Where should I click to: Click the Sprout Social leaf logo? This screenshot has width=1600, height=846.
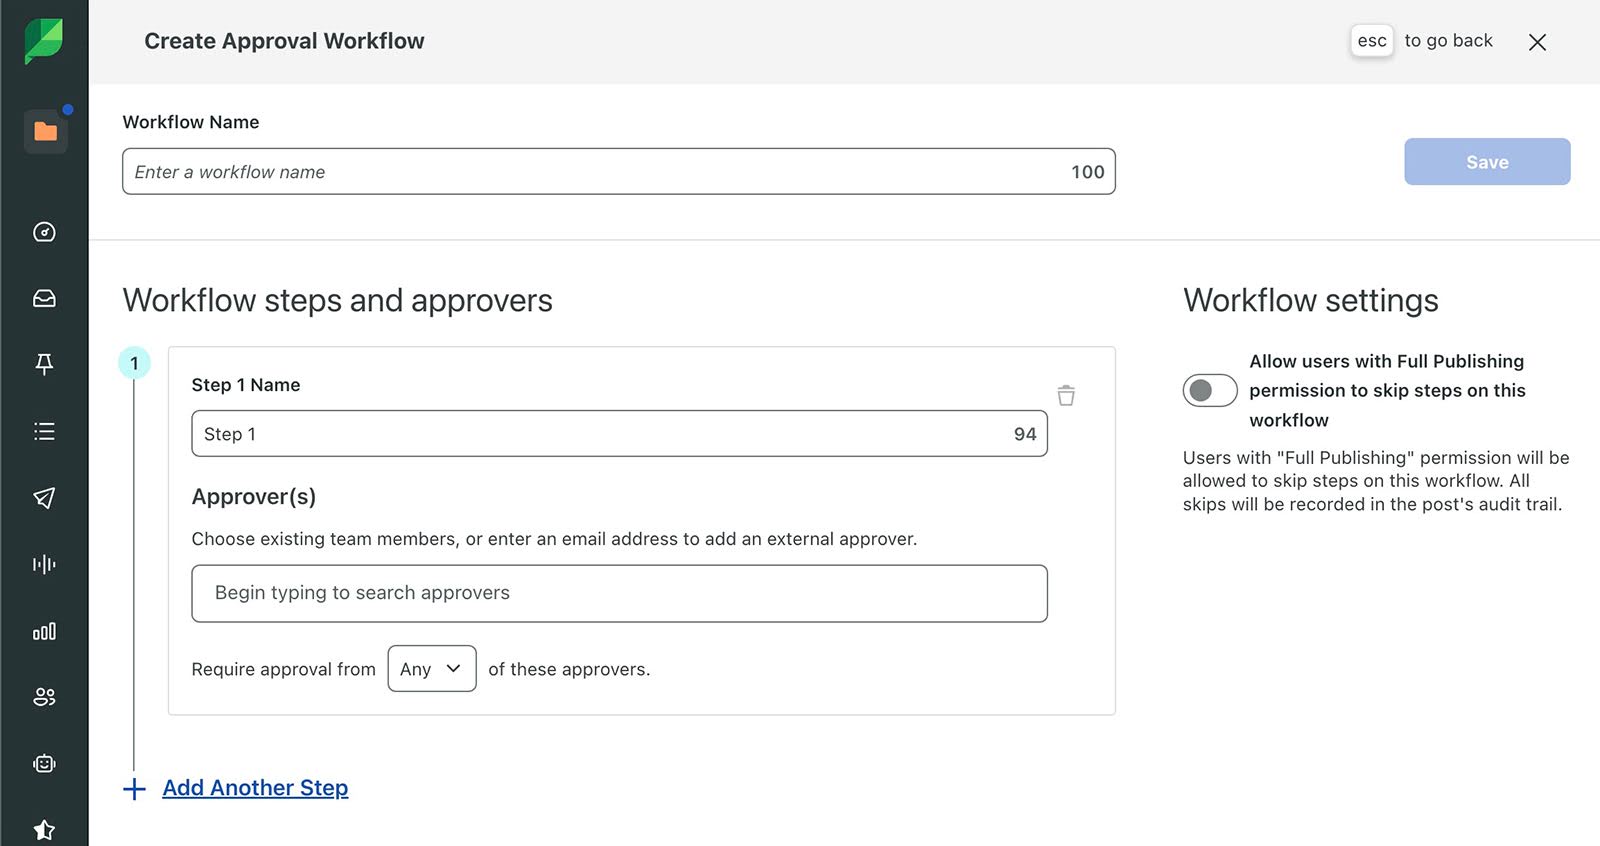point(44,41)
